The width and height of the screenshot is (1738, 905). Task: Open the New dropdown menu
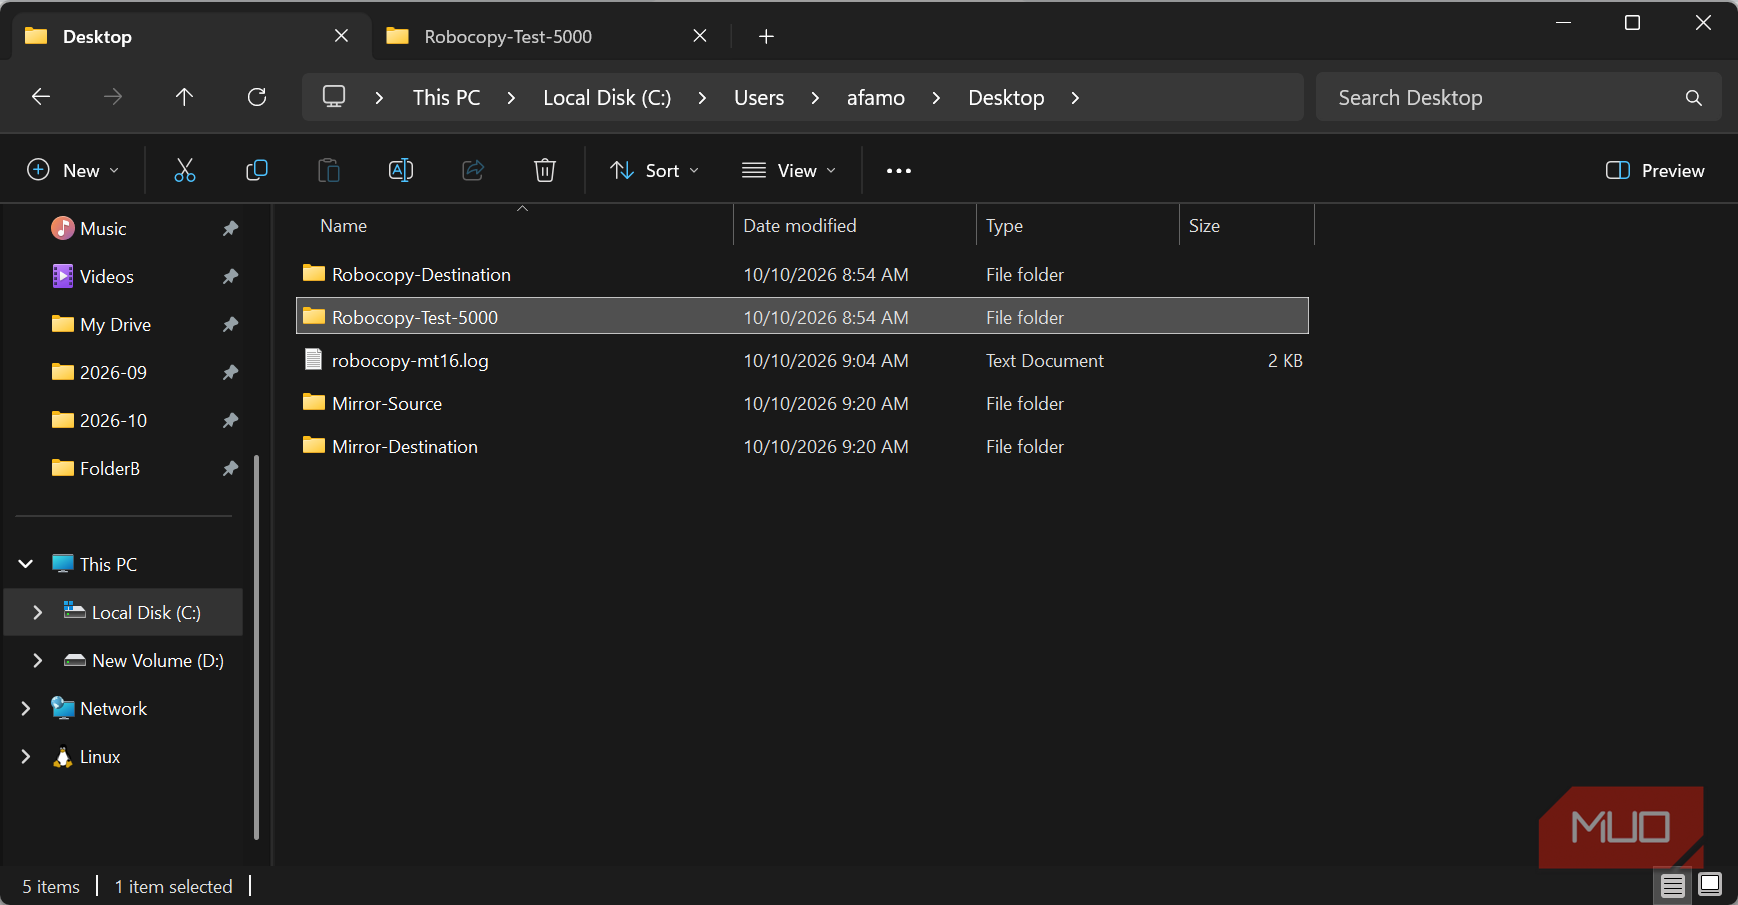(73, 171)
